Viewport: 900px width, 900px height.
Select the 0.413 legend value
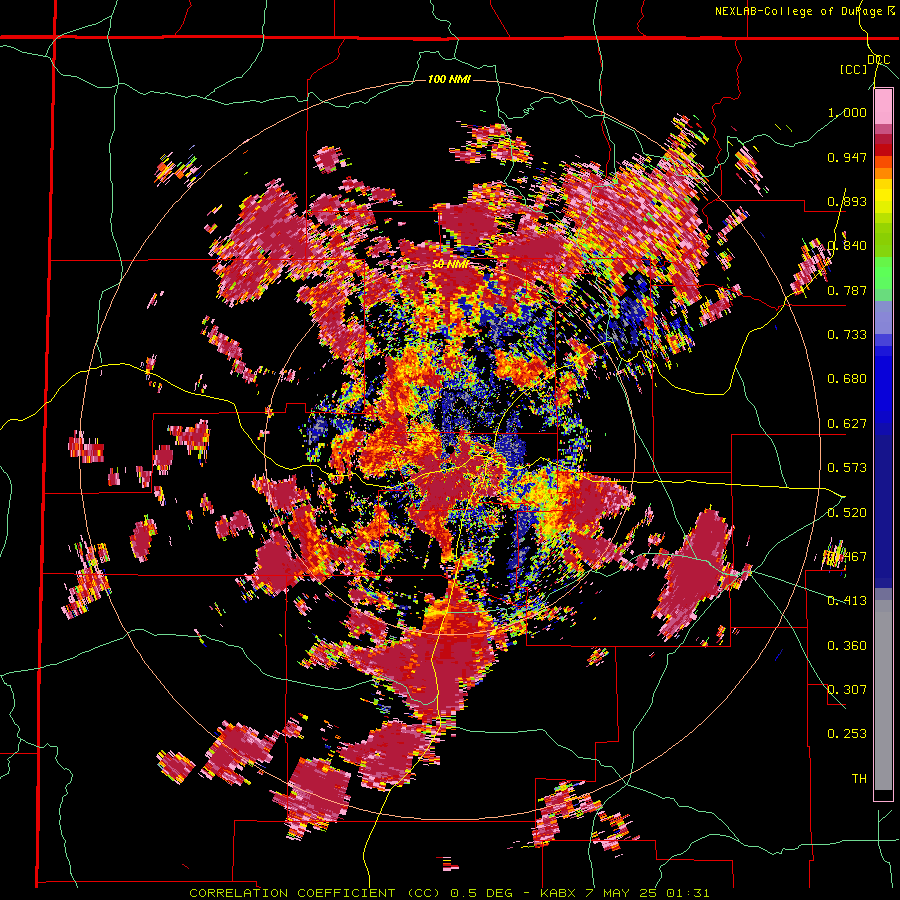(x=847, y=601)
